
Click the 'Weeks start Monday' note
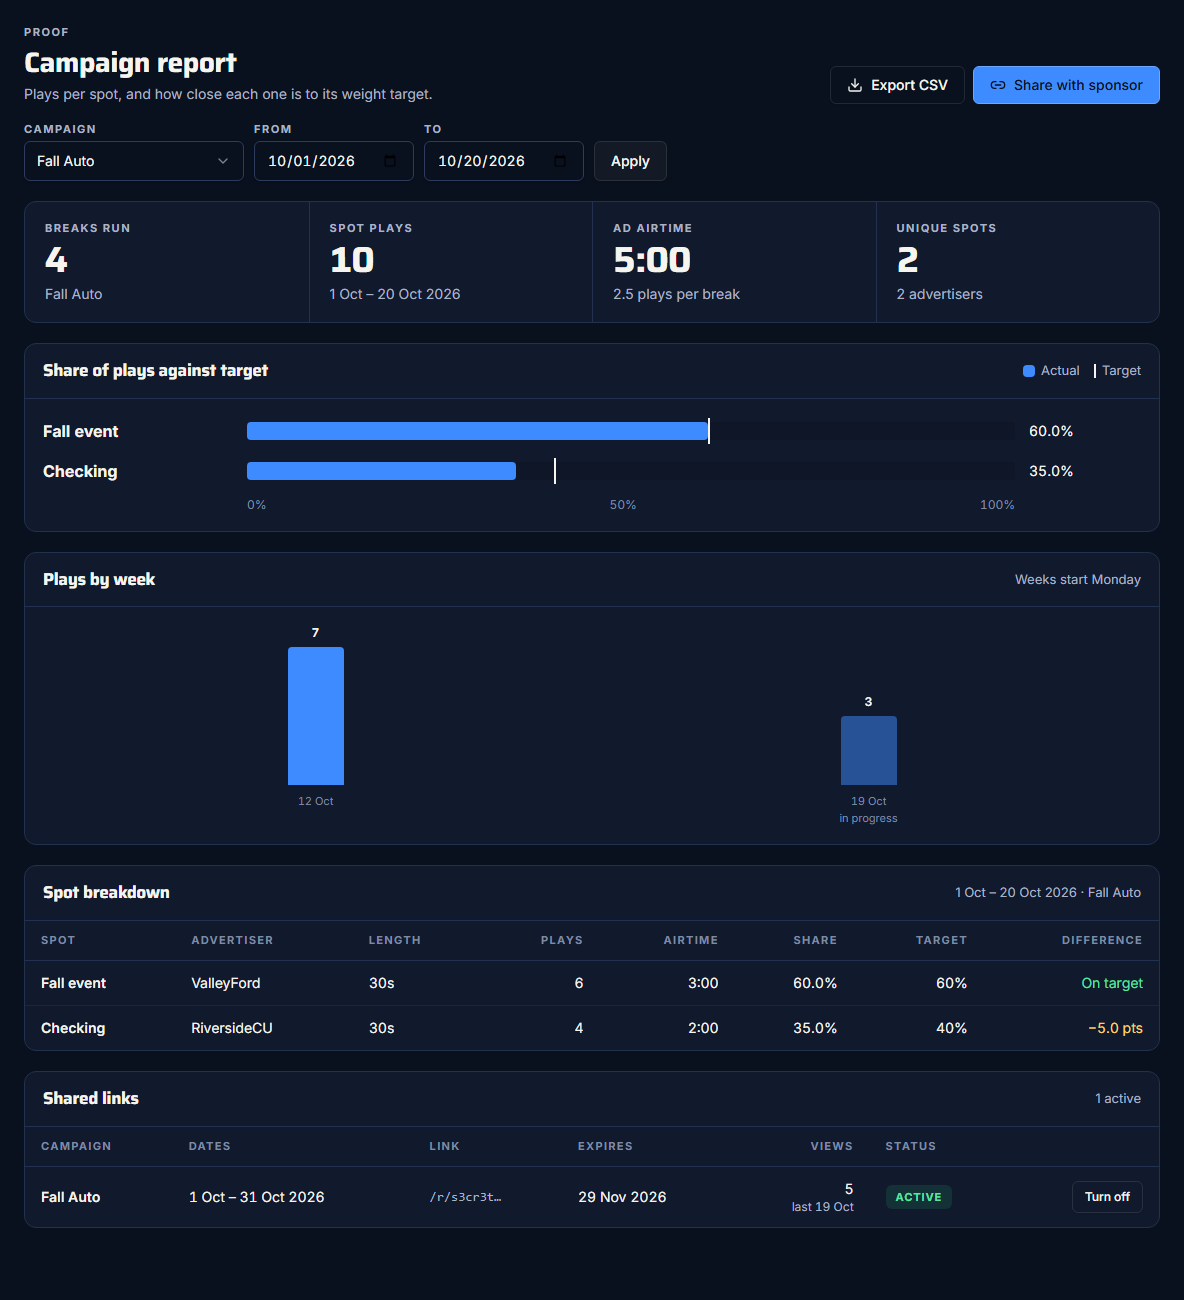pos(1078,580)
